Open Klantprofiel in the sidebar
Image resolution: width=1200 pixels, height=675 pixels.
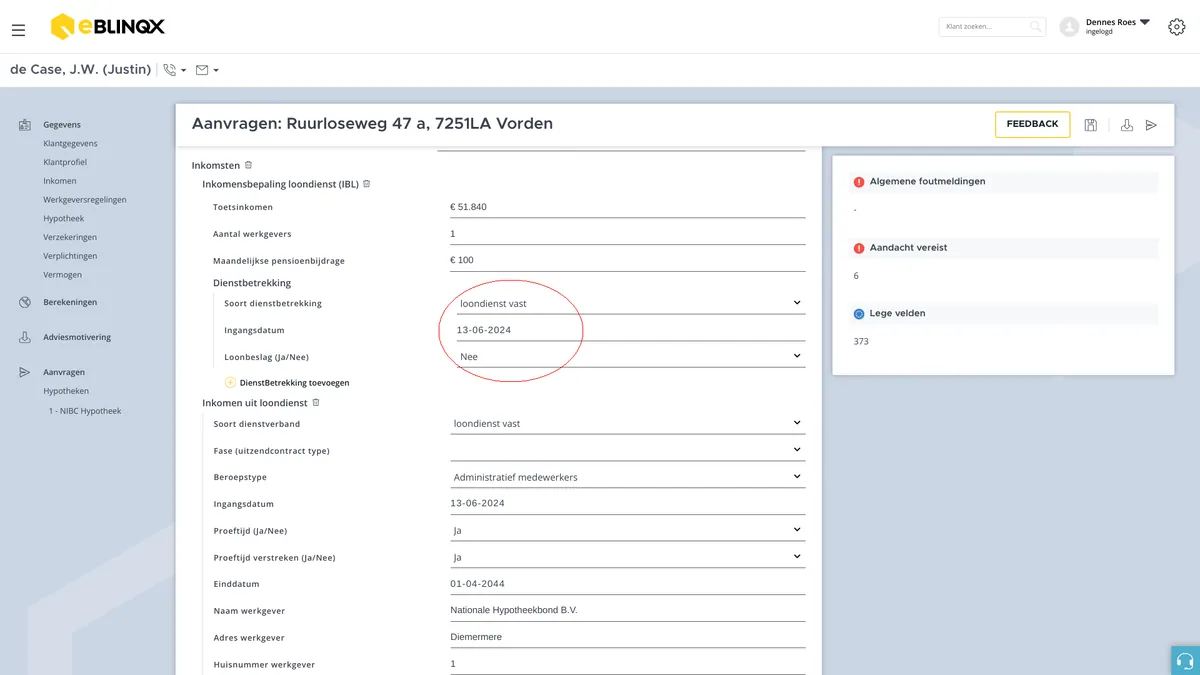pos(67,162)
